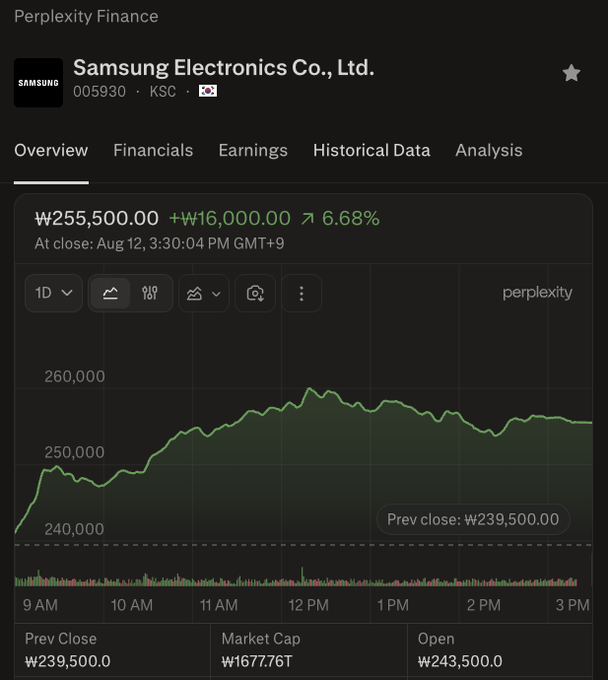Image resolution: width=608 pixels, height=680 pixels.
Task: Click the chevron next to the area chart icon
Action: (x=216, y=294)
